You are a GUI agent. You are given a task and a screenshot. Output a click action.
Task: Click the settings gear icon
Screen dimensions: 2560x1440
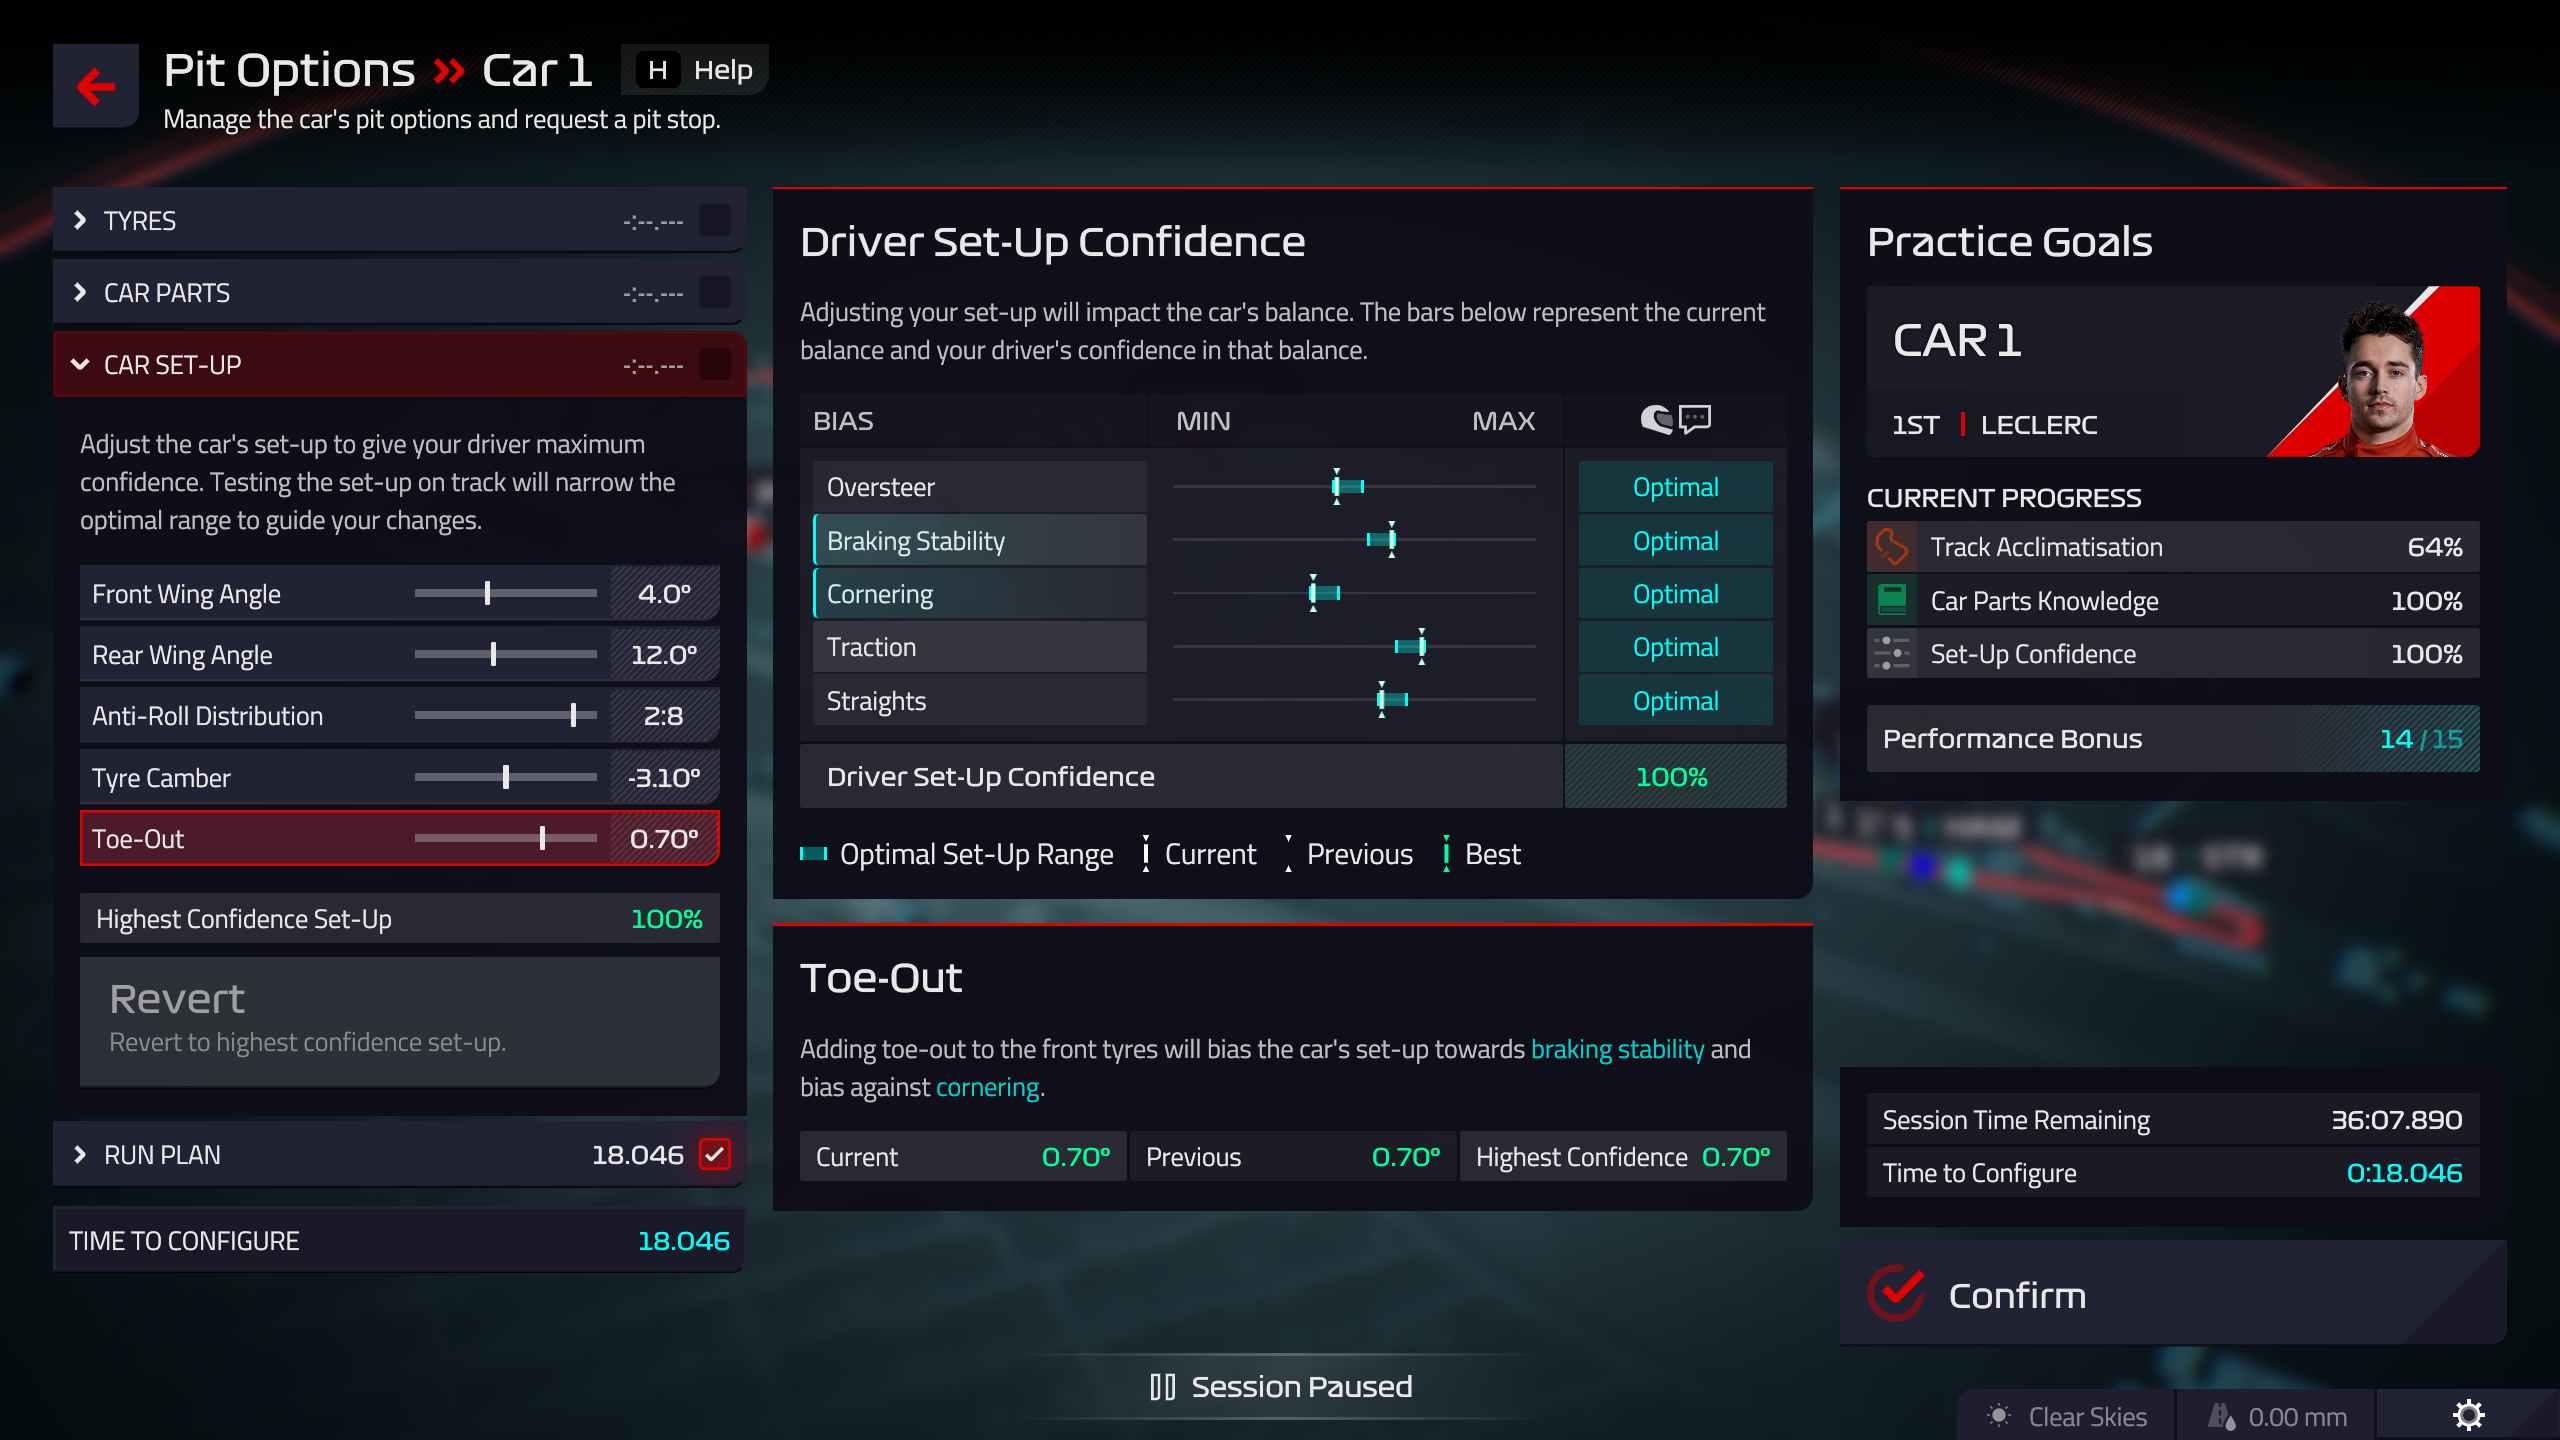pyautogui.click(x=2468, y=1415)
